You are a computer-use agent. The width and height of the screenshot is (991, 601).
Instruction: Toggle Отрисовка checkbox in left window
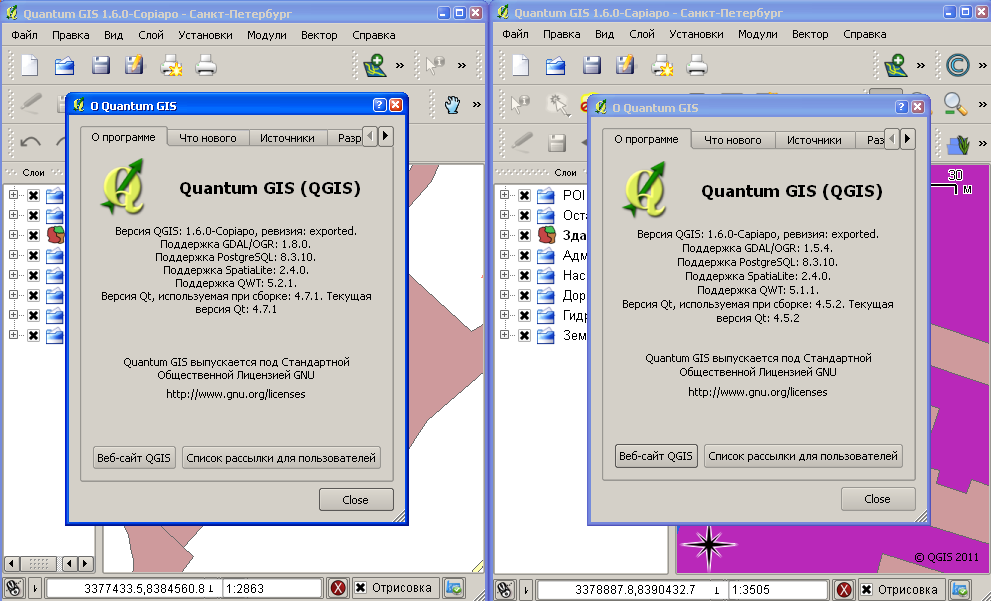(x=360, y=588)
